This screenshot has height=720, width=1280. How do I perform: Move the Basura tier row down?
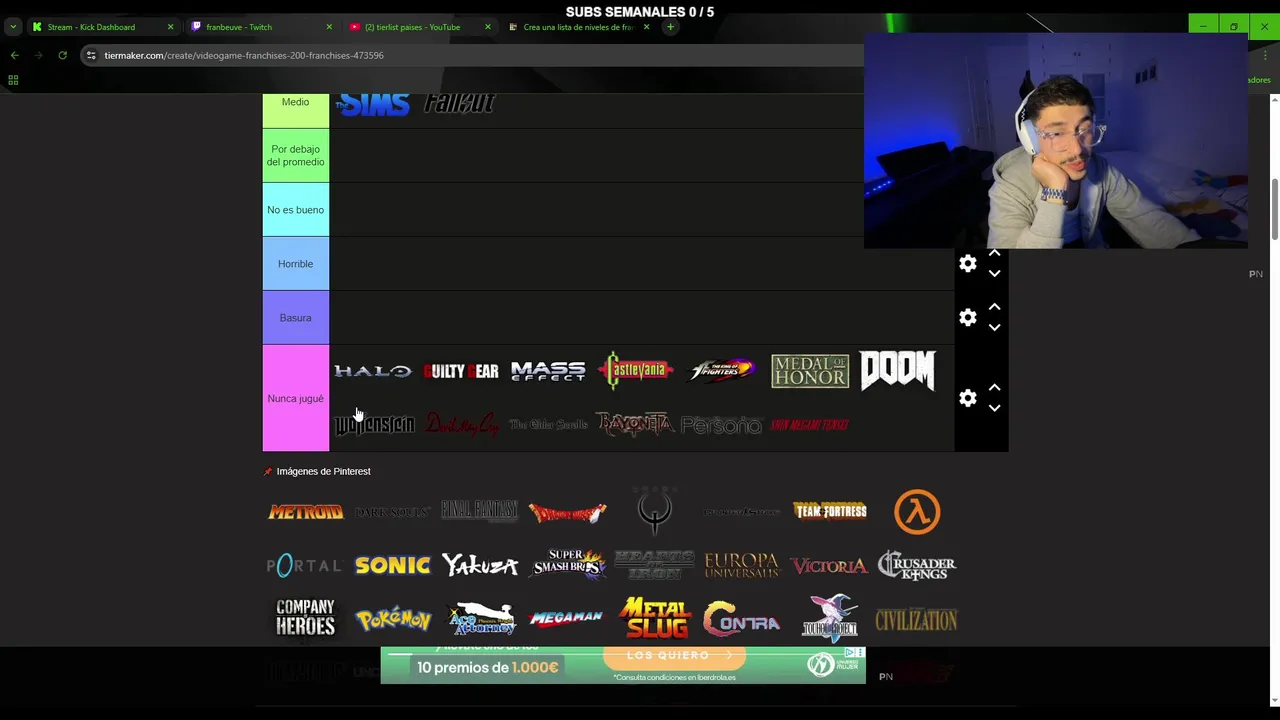[994, 328]
